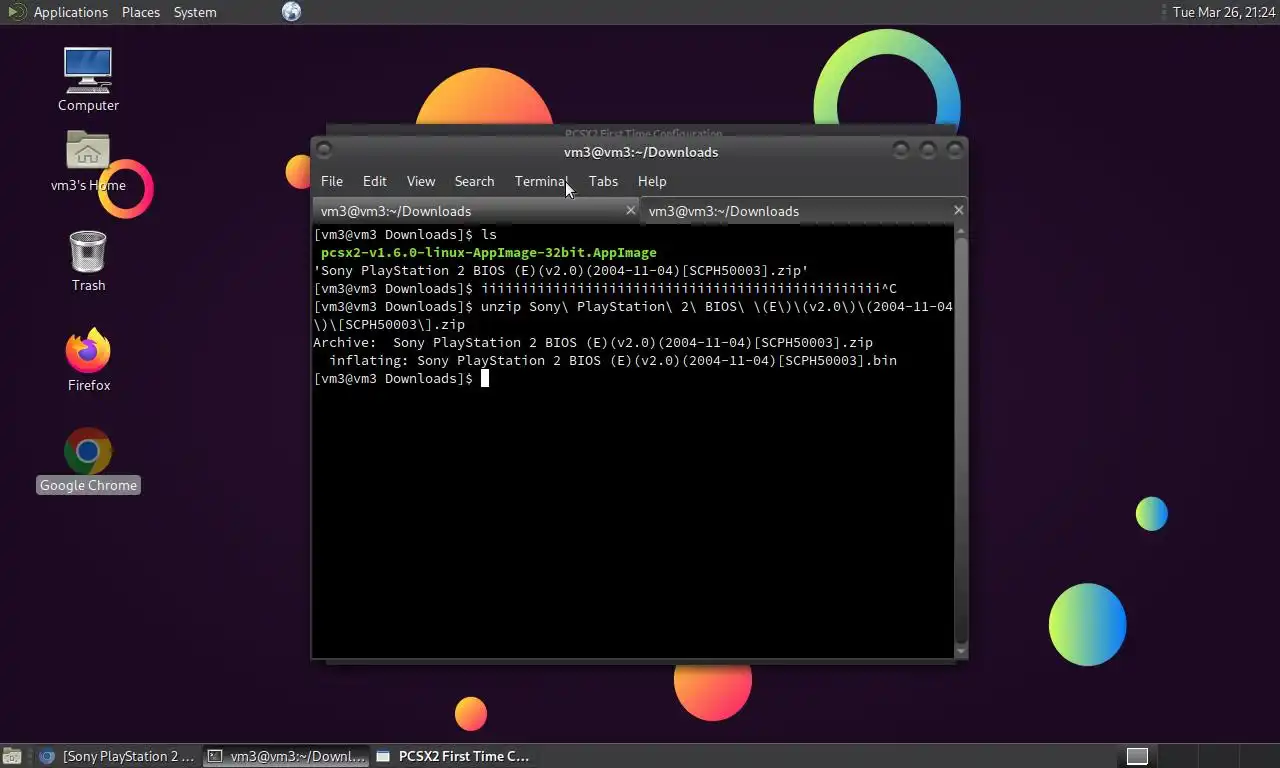Close the second terminal tab
This screenshot has width=1280, height=768.
[x=958, y=210]
